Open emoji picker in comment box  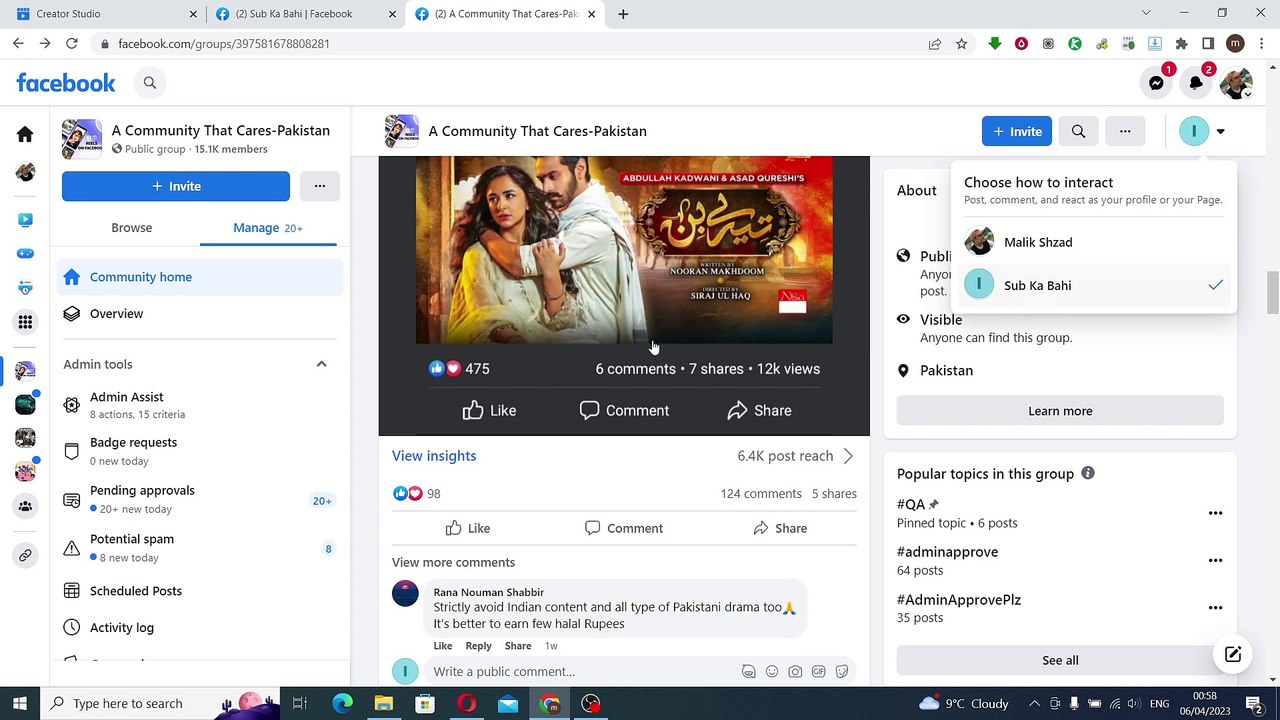[772, 672]
